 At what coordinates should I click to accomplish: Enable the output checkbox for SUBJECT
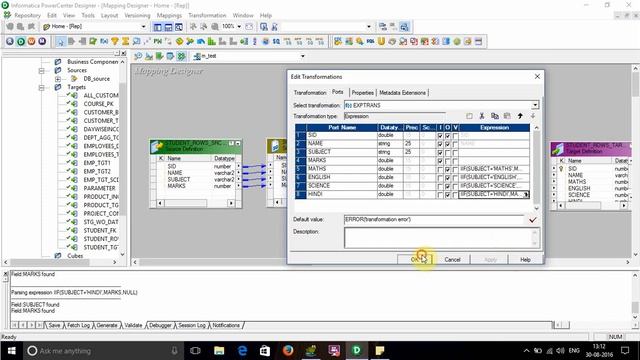click(x=448, y=153)
